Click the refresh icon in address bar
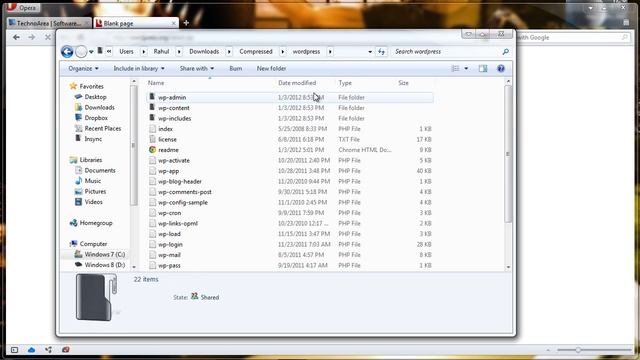The image size is (640, 360). point(381,52)
